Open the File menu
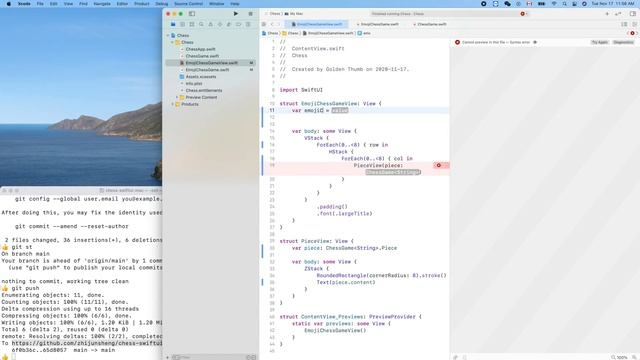Viewport: 640px width, 360px height. pyautogui.click(x=40, y=4)
